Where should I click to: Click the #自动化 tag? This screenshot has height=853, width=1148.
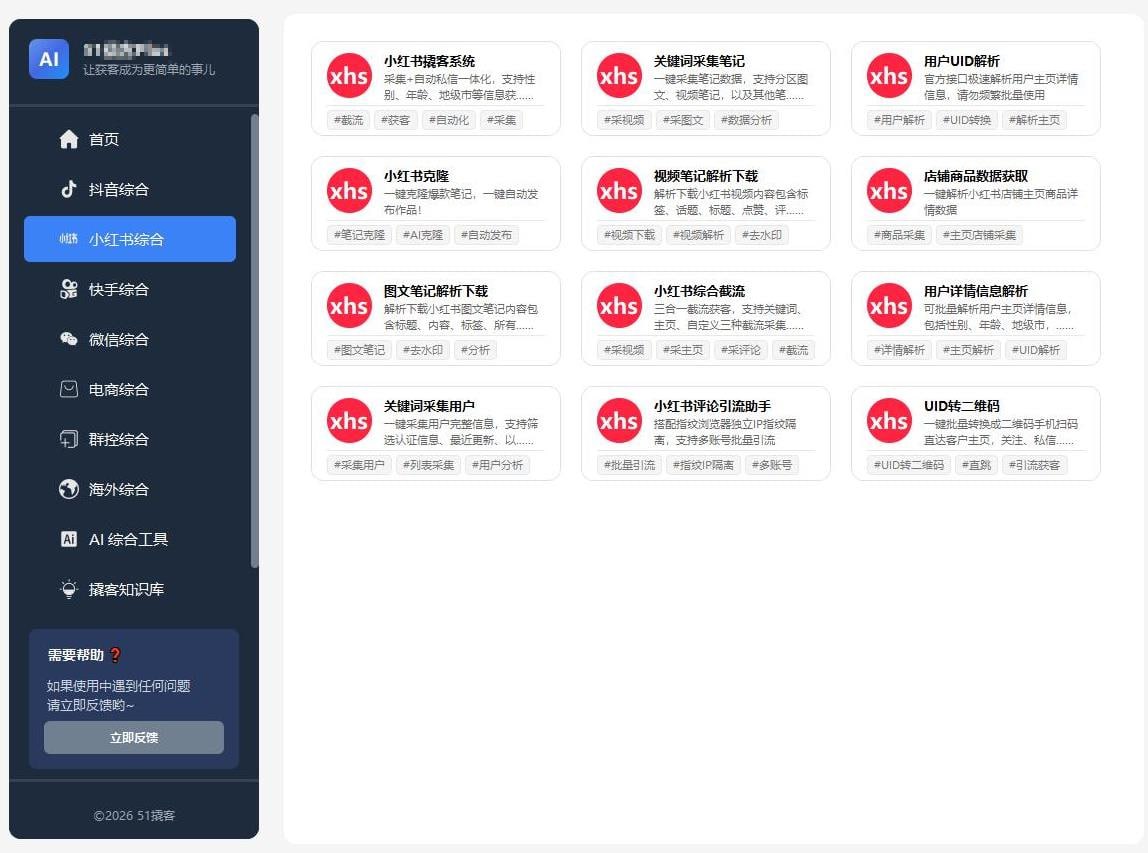click(x=449, y=120)
